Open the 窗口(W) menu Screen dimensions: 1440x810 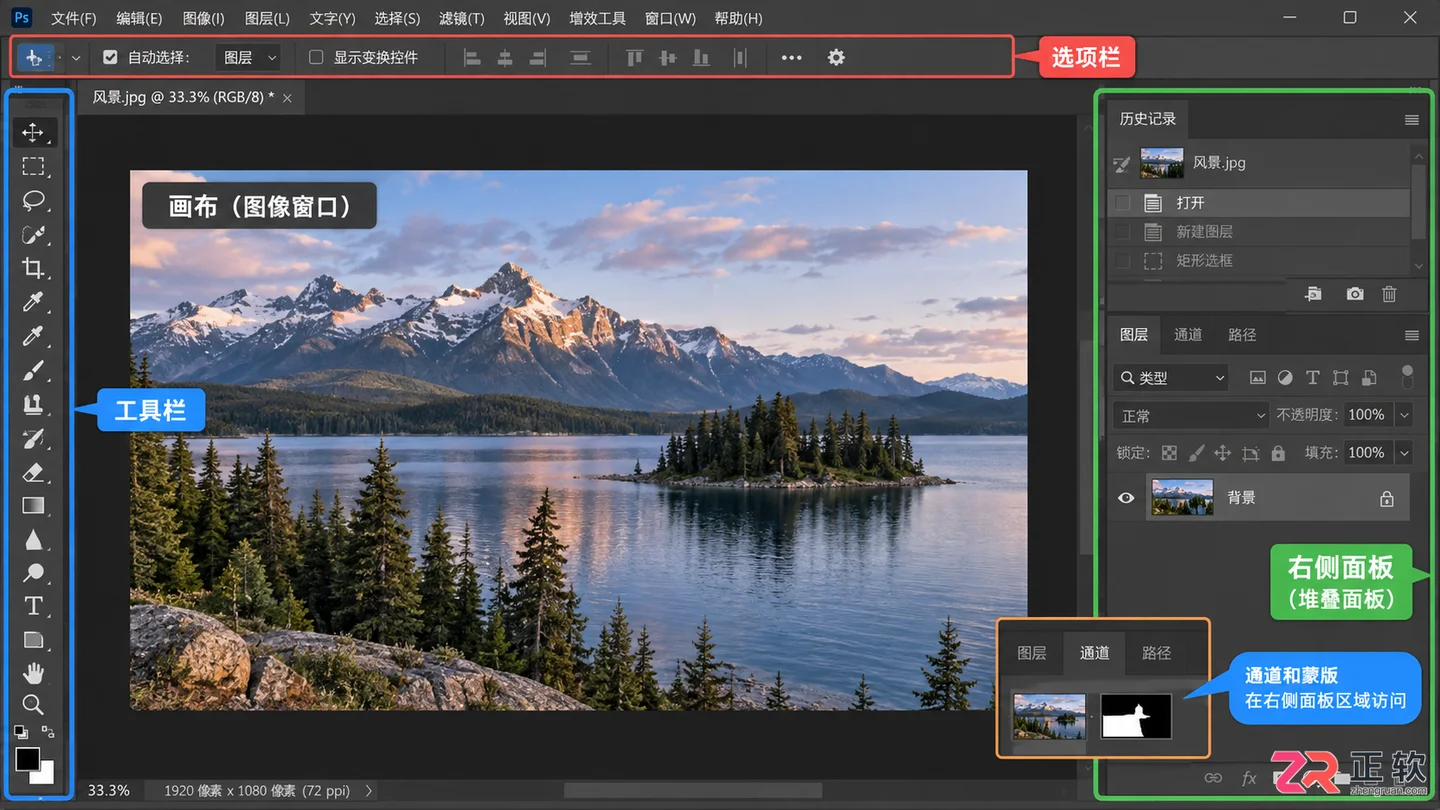click(671, 18)
